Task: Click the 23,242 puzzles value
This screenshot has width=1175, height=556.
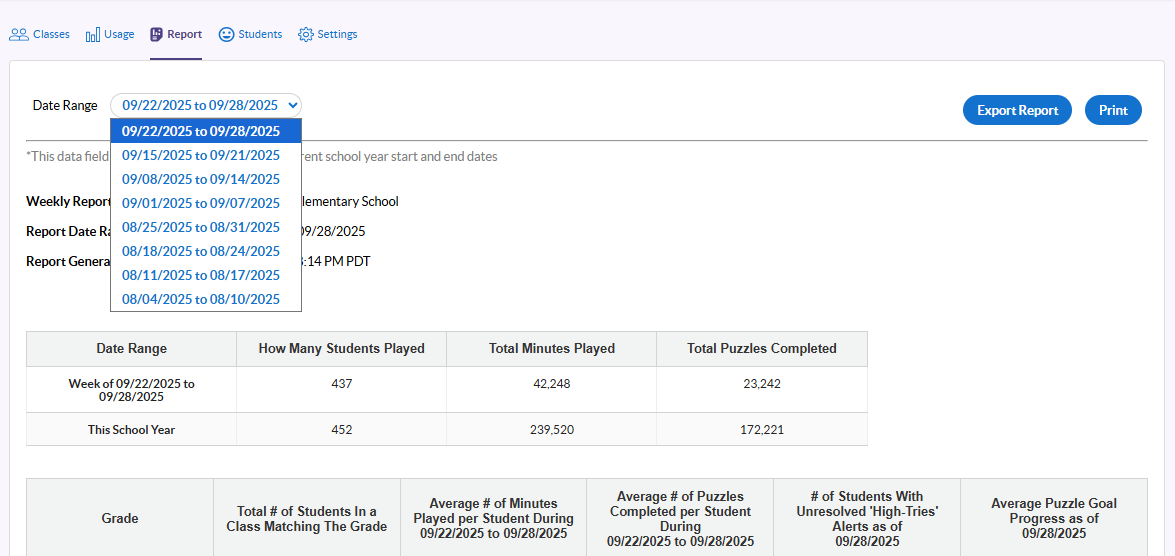Action: point(762,384)
